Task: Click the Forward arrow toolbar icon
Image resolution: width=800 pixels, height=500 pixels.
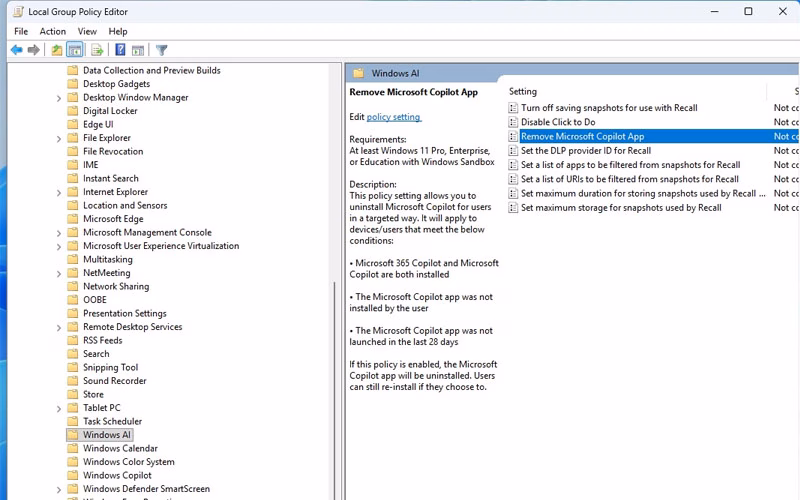Action: tap(34, 50)
